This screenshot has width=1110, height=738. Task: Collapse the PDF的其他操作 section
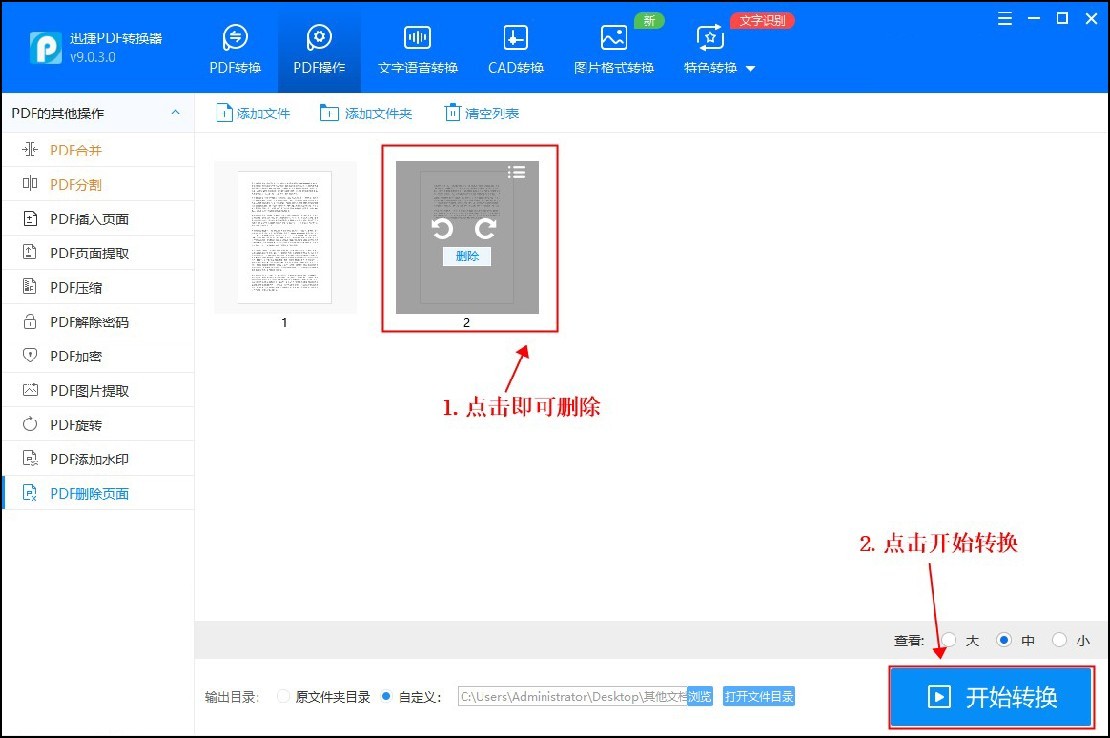coord(175,112)
